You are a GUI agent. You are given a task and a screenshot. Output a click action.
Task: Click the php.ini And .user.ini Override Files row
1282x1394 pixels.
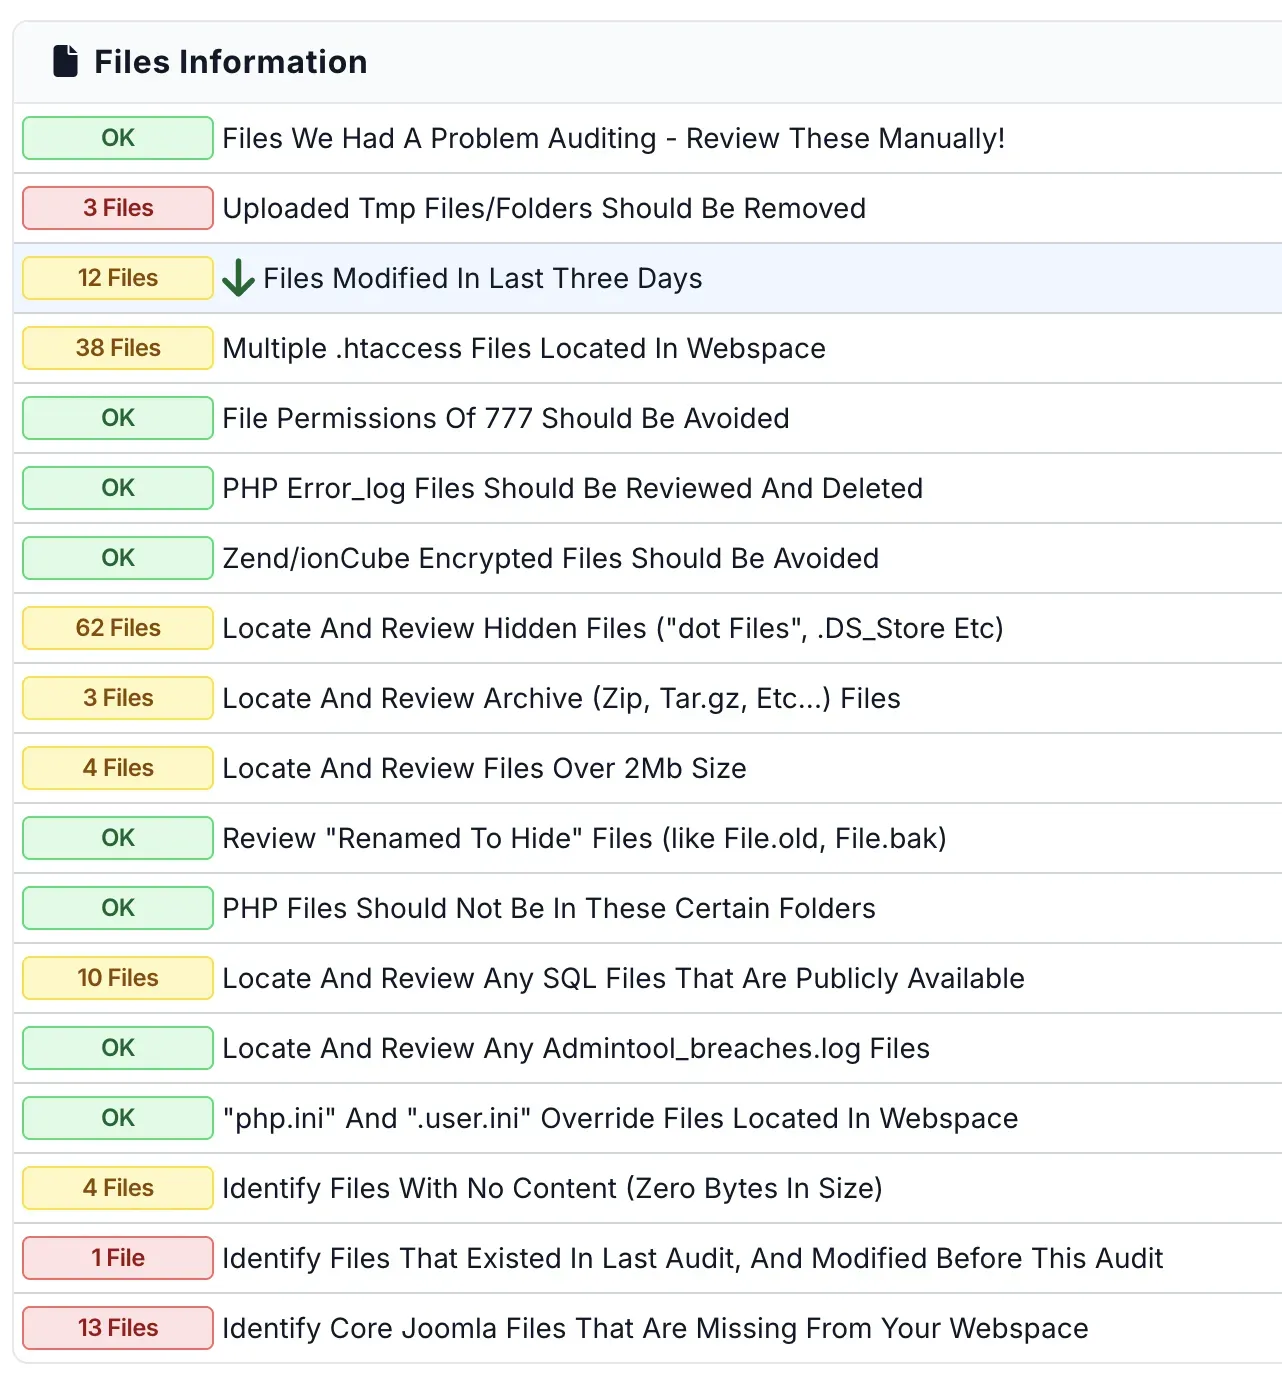(620, 1118)
